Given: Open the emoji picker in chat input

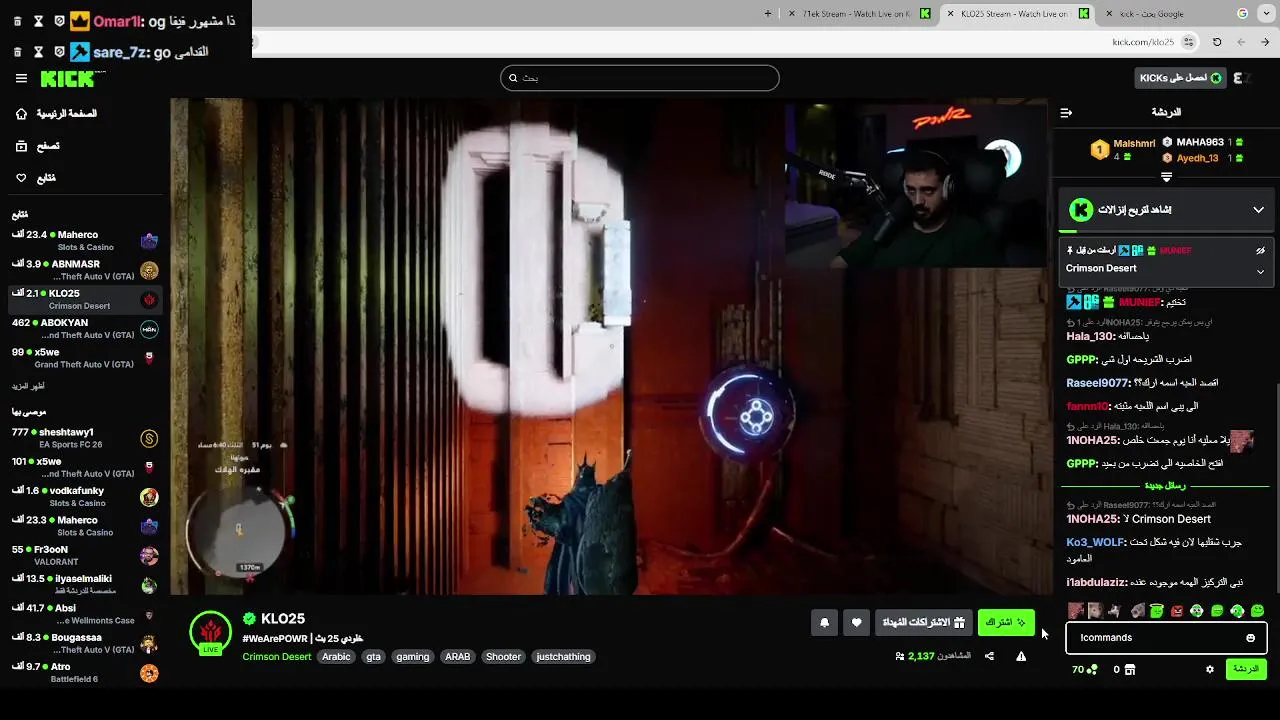Looking at the screenshot, I should [x=1250, y=638].
